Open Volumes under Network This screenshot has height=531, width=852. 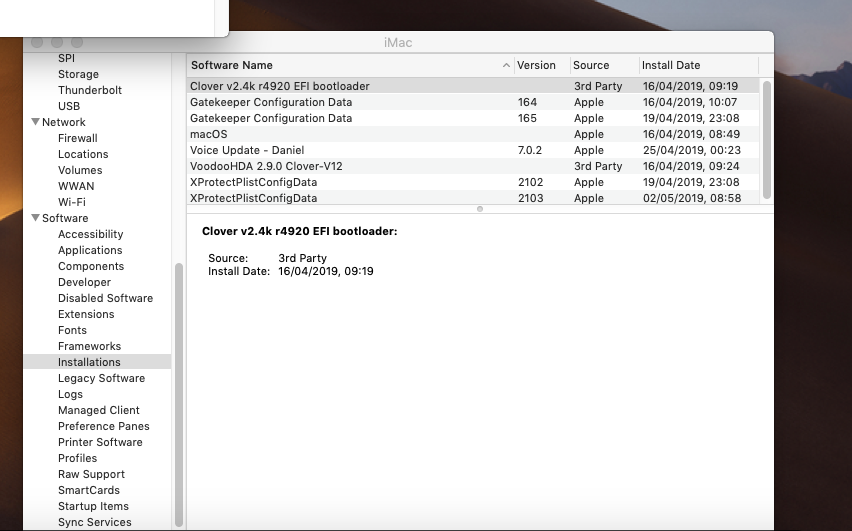pyautogui.click(x=80, y=170)
